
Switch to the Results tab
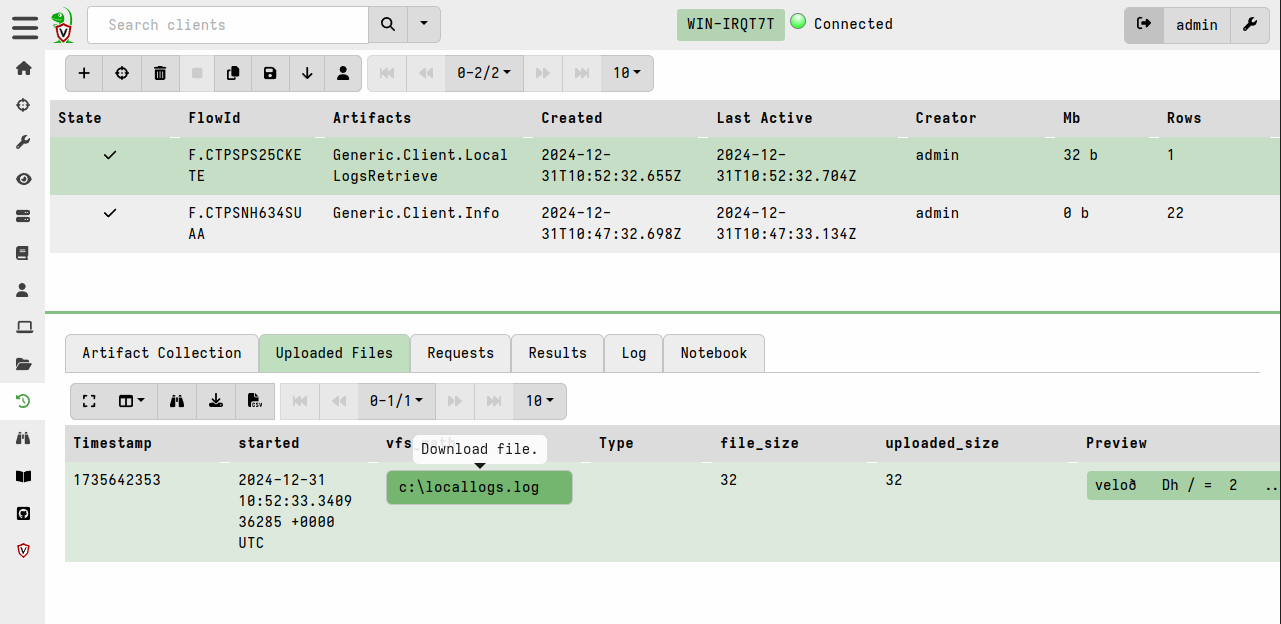coord(557,353)
